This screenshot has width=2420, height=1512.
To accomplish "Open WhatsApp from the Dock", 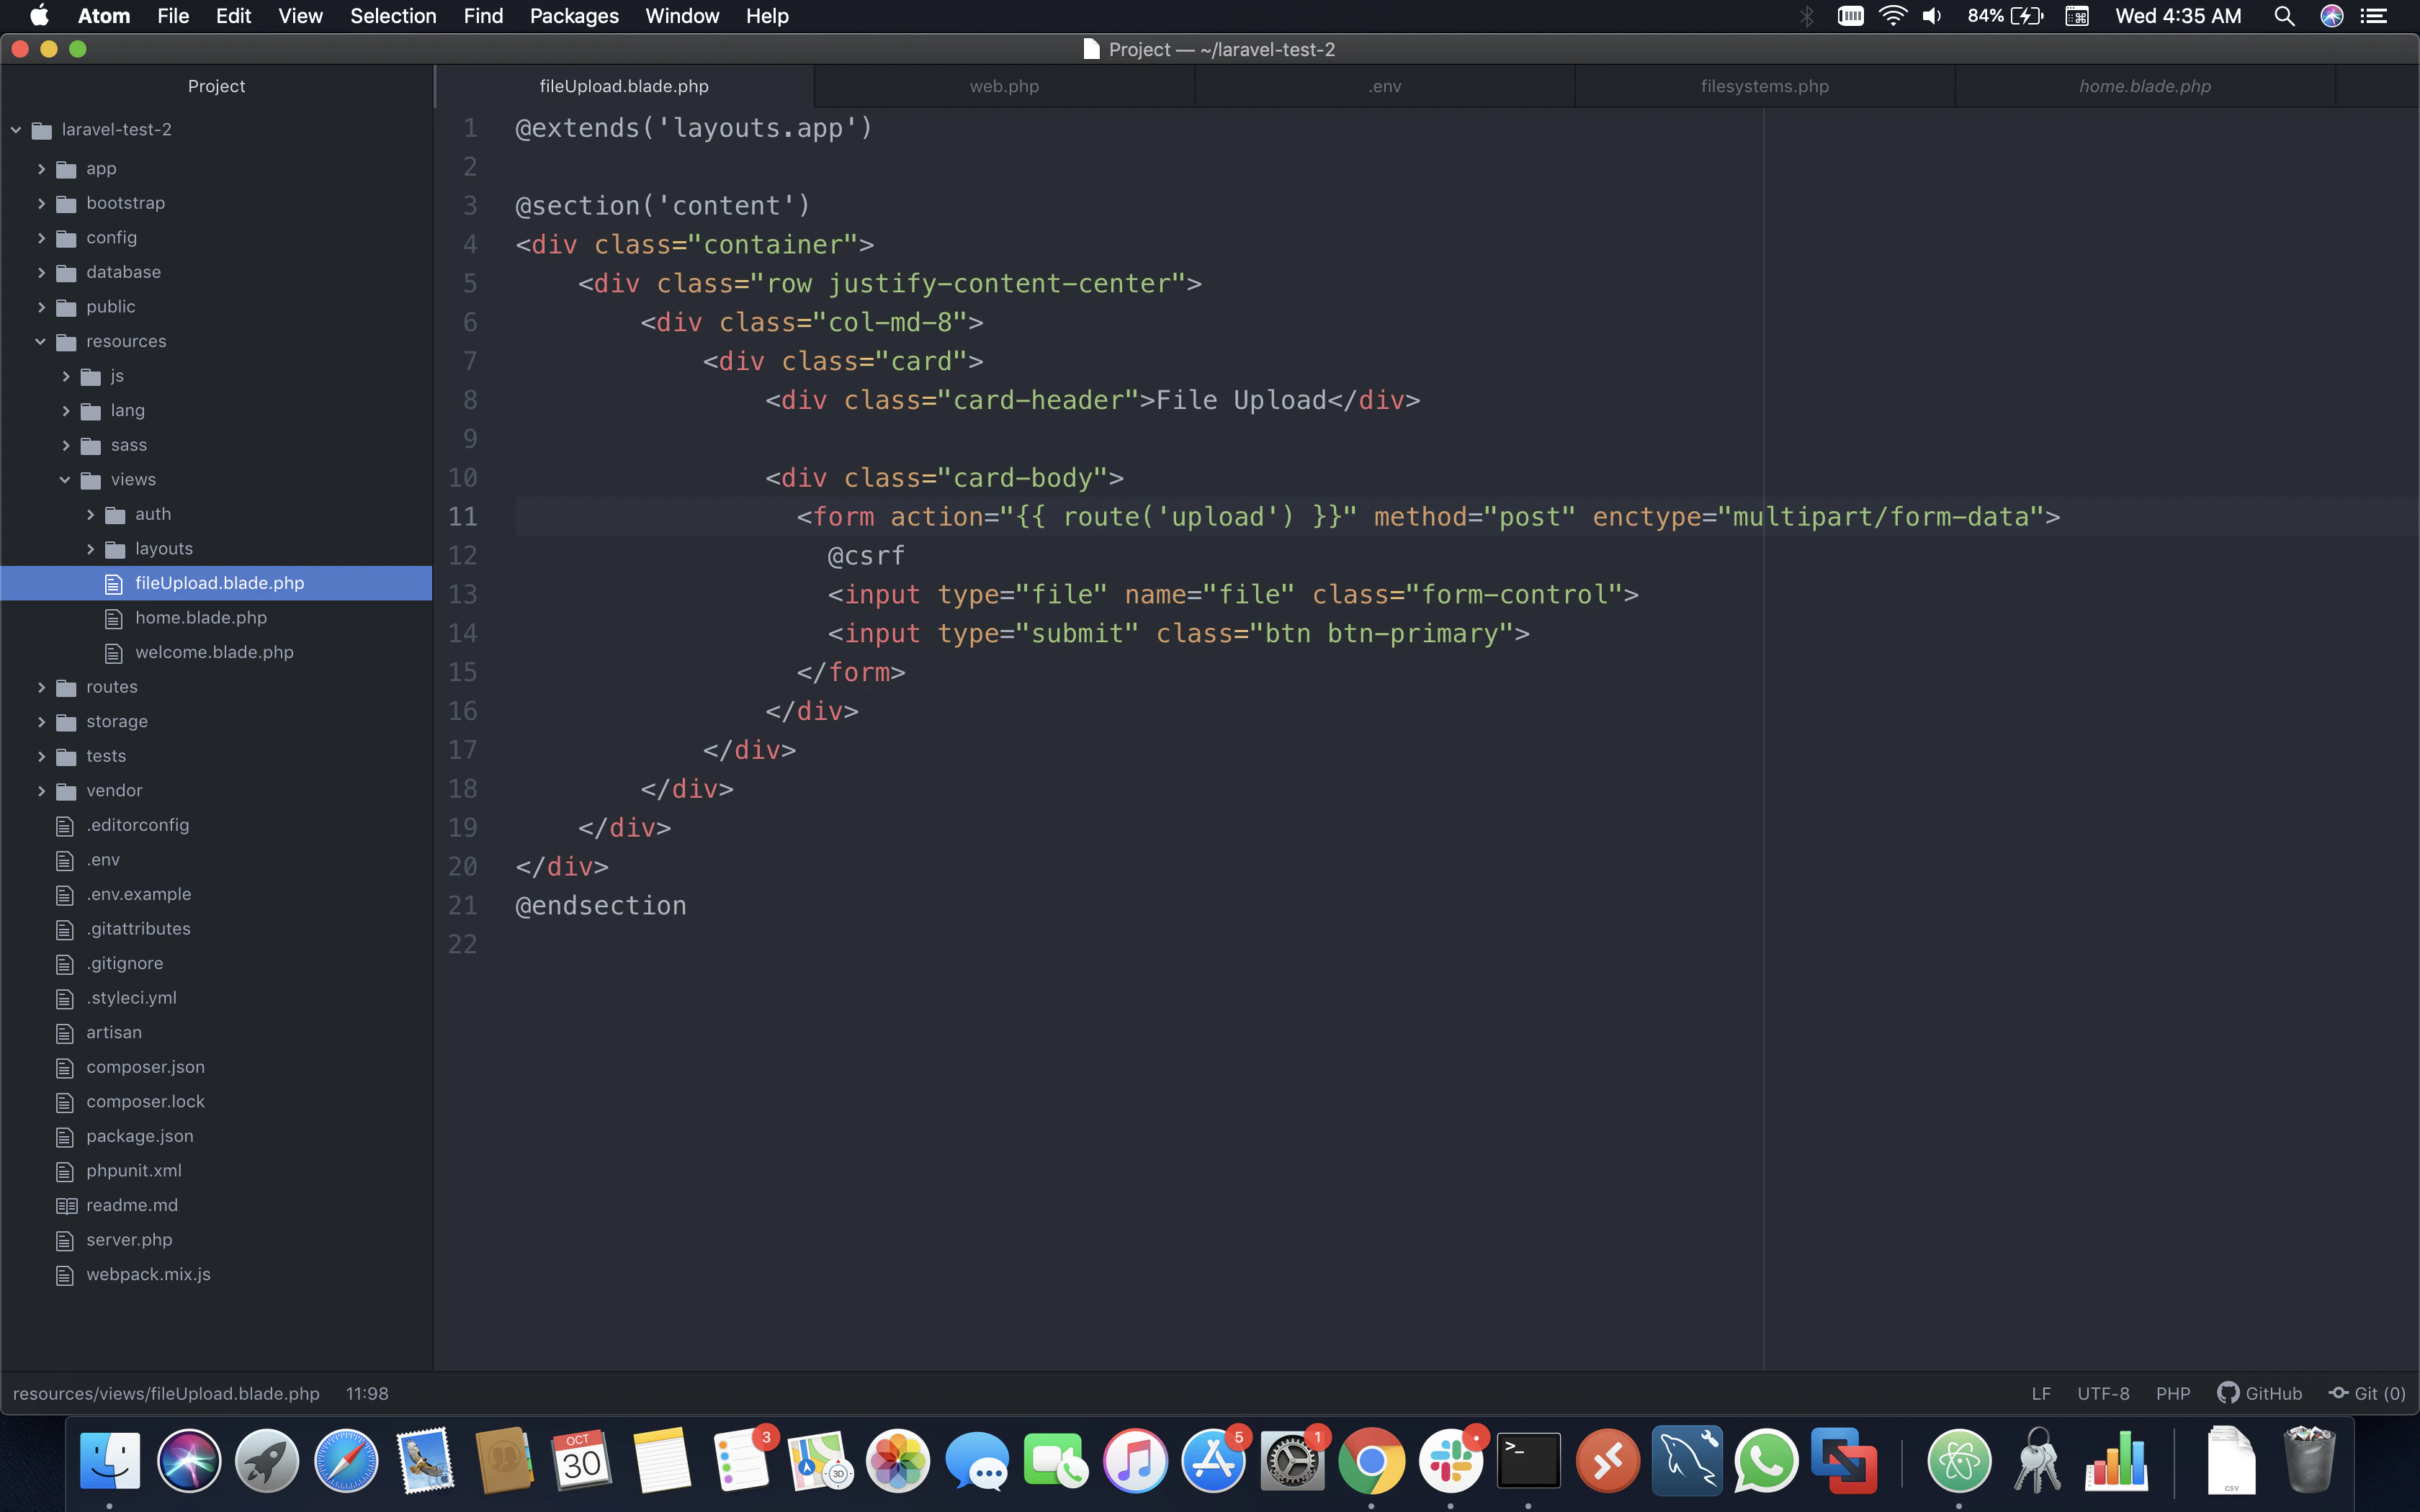I will pos(1765,1461).
